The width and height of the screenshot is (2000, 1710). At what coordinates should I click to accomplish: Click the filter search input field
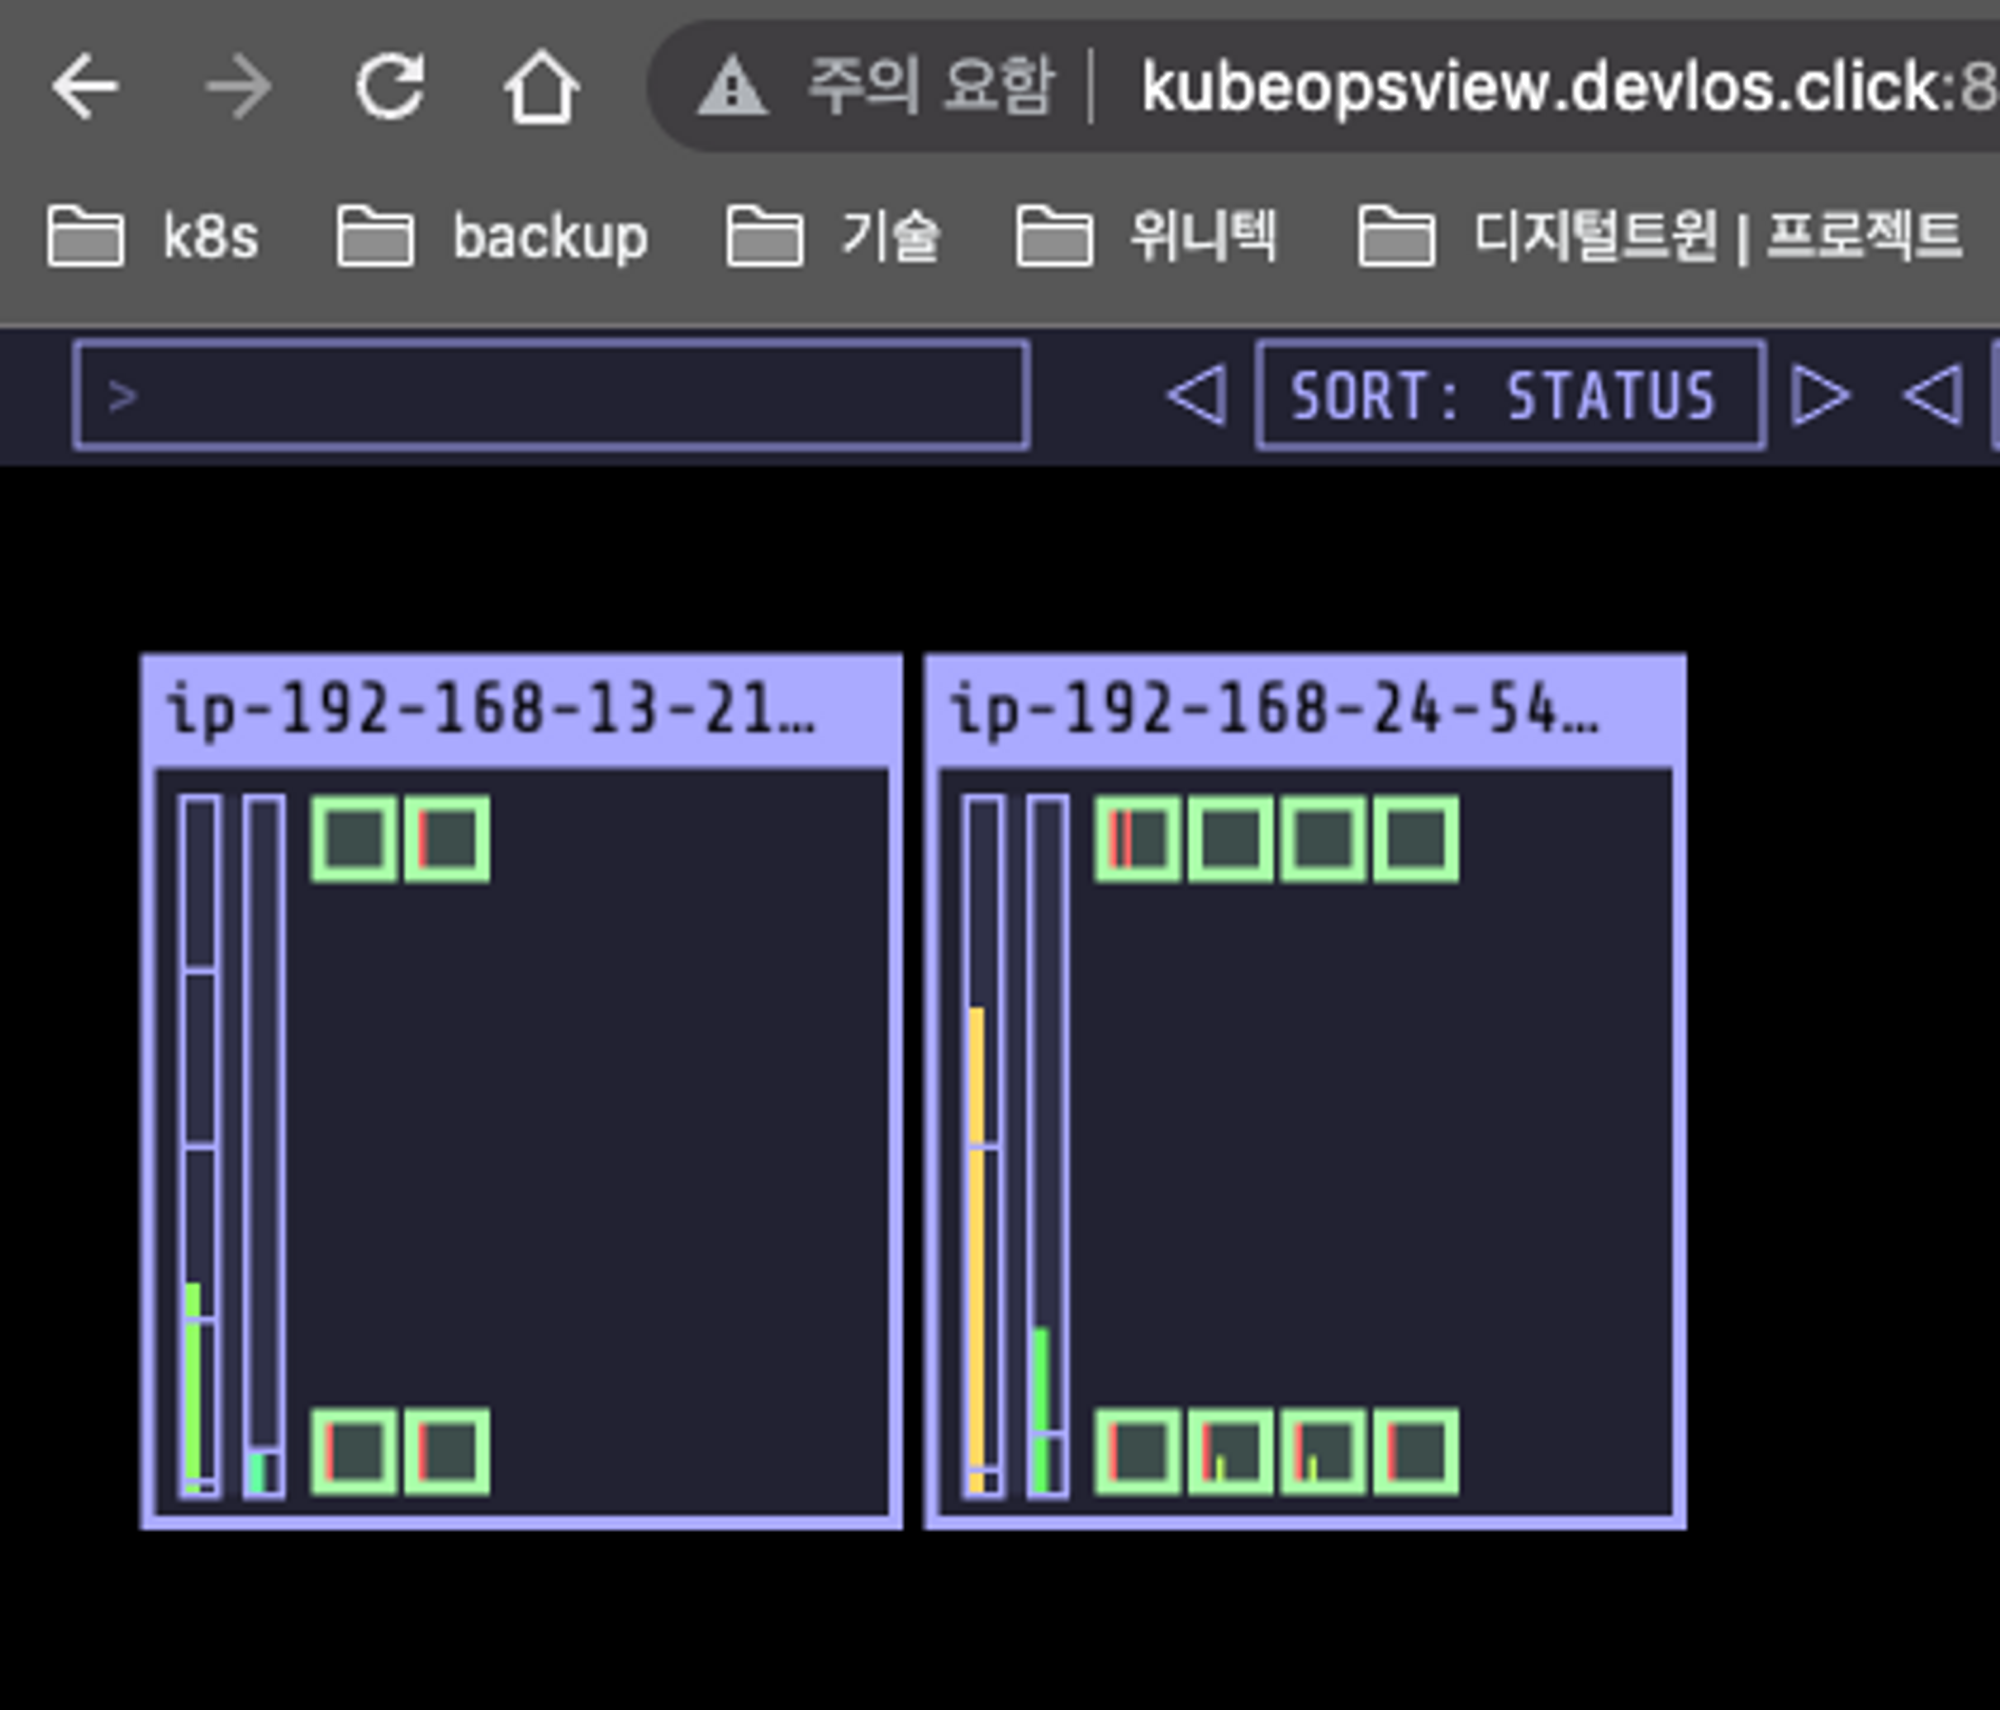[x=552, y=395]
